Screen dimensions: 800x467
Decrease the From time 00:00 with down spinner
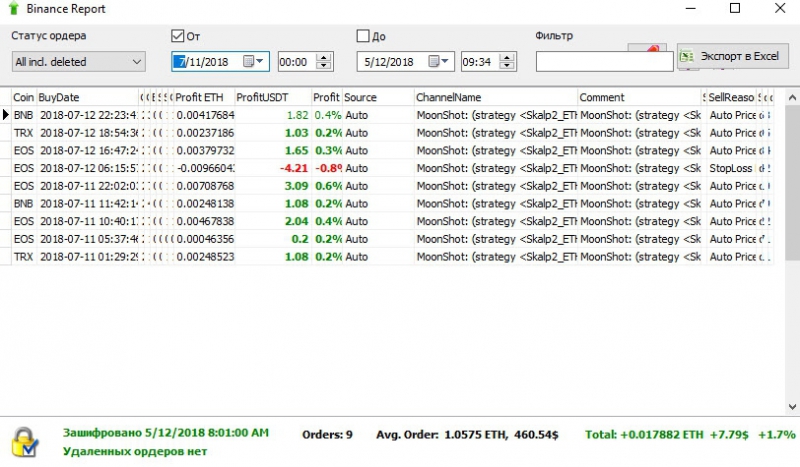click(x=323, y=66)
